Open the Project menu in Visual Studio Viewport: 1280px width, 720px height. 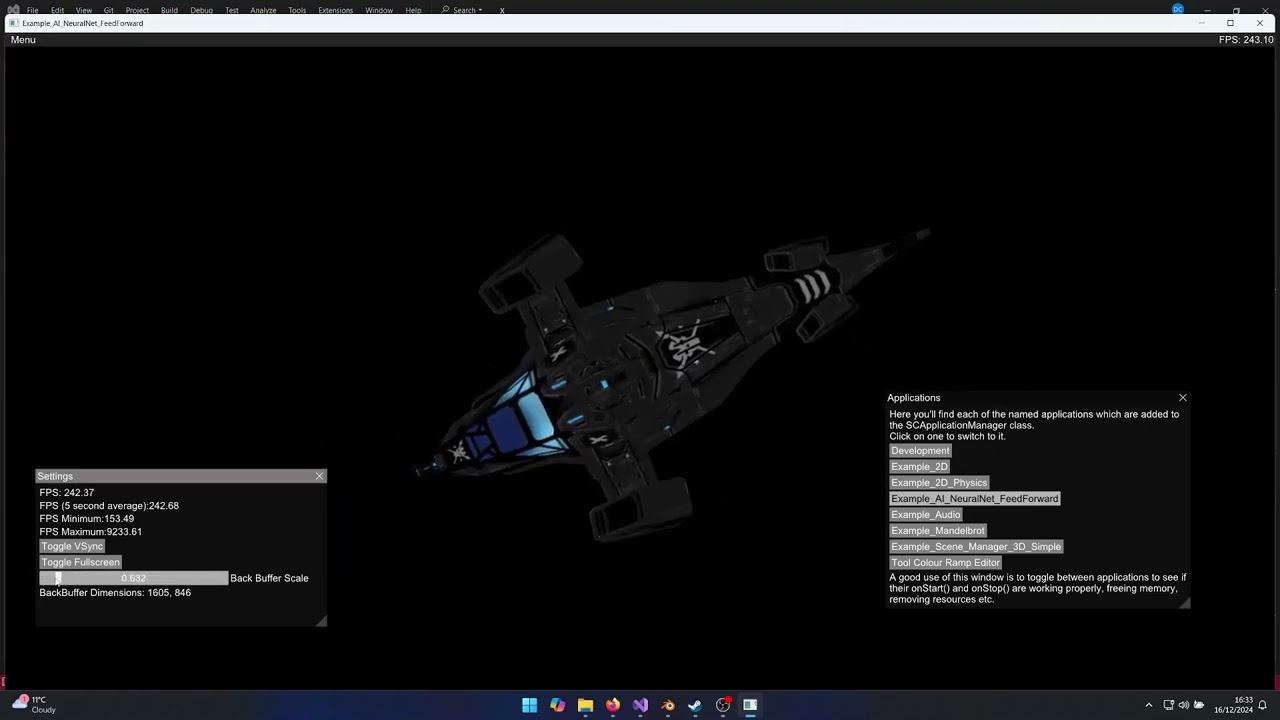click(x=137, y=10)
